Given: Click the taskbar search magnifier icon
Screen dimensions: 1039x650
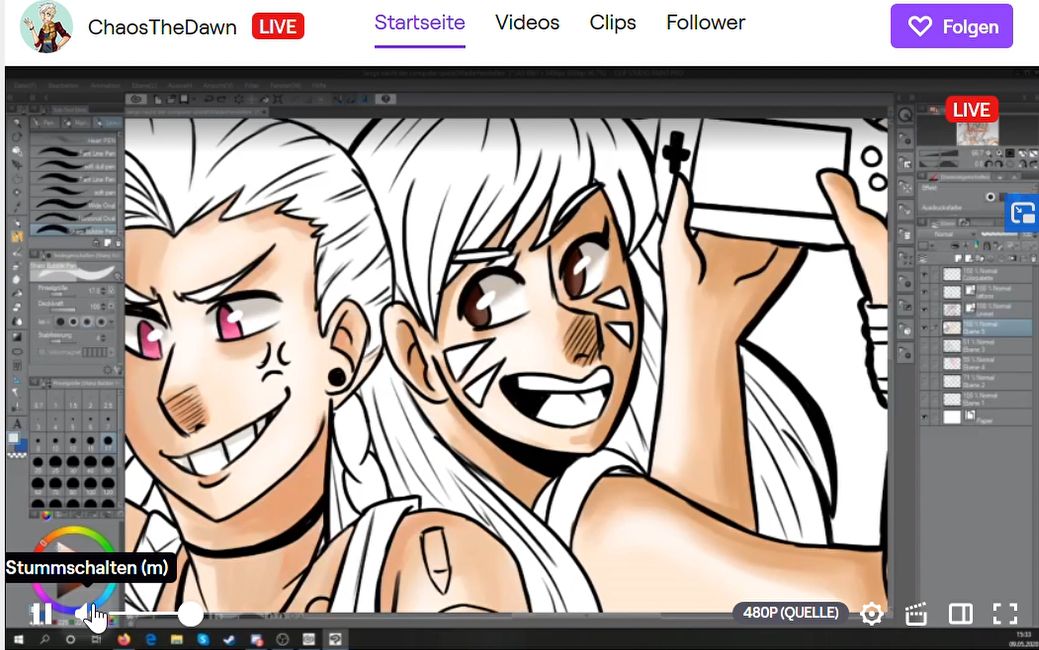Looking at the screenshot, I should [44, 639].
